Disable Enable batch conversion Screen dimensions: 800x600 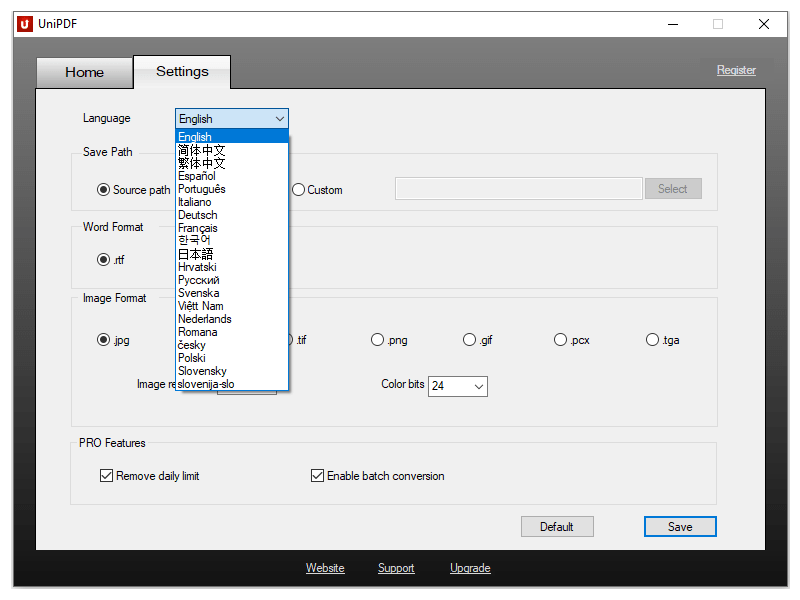tap(317, 475)
